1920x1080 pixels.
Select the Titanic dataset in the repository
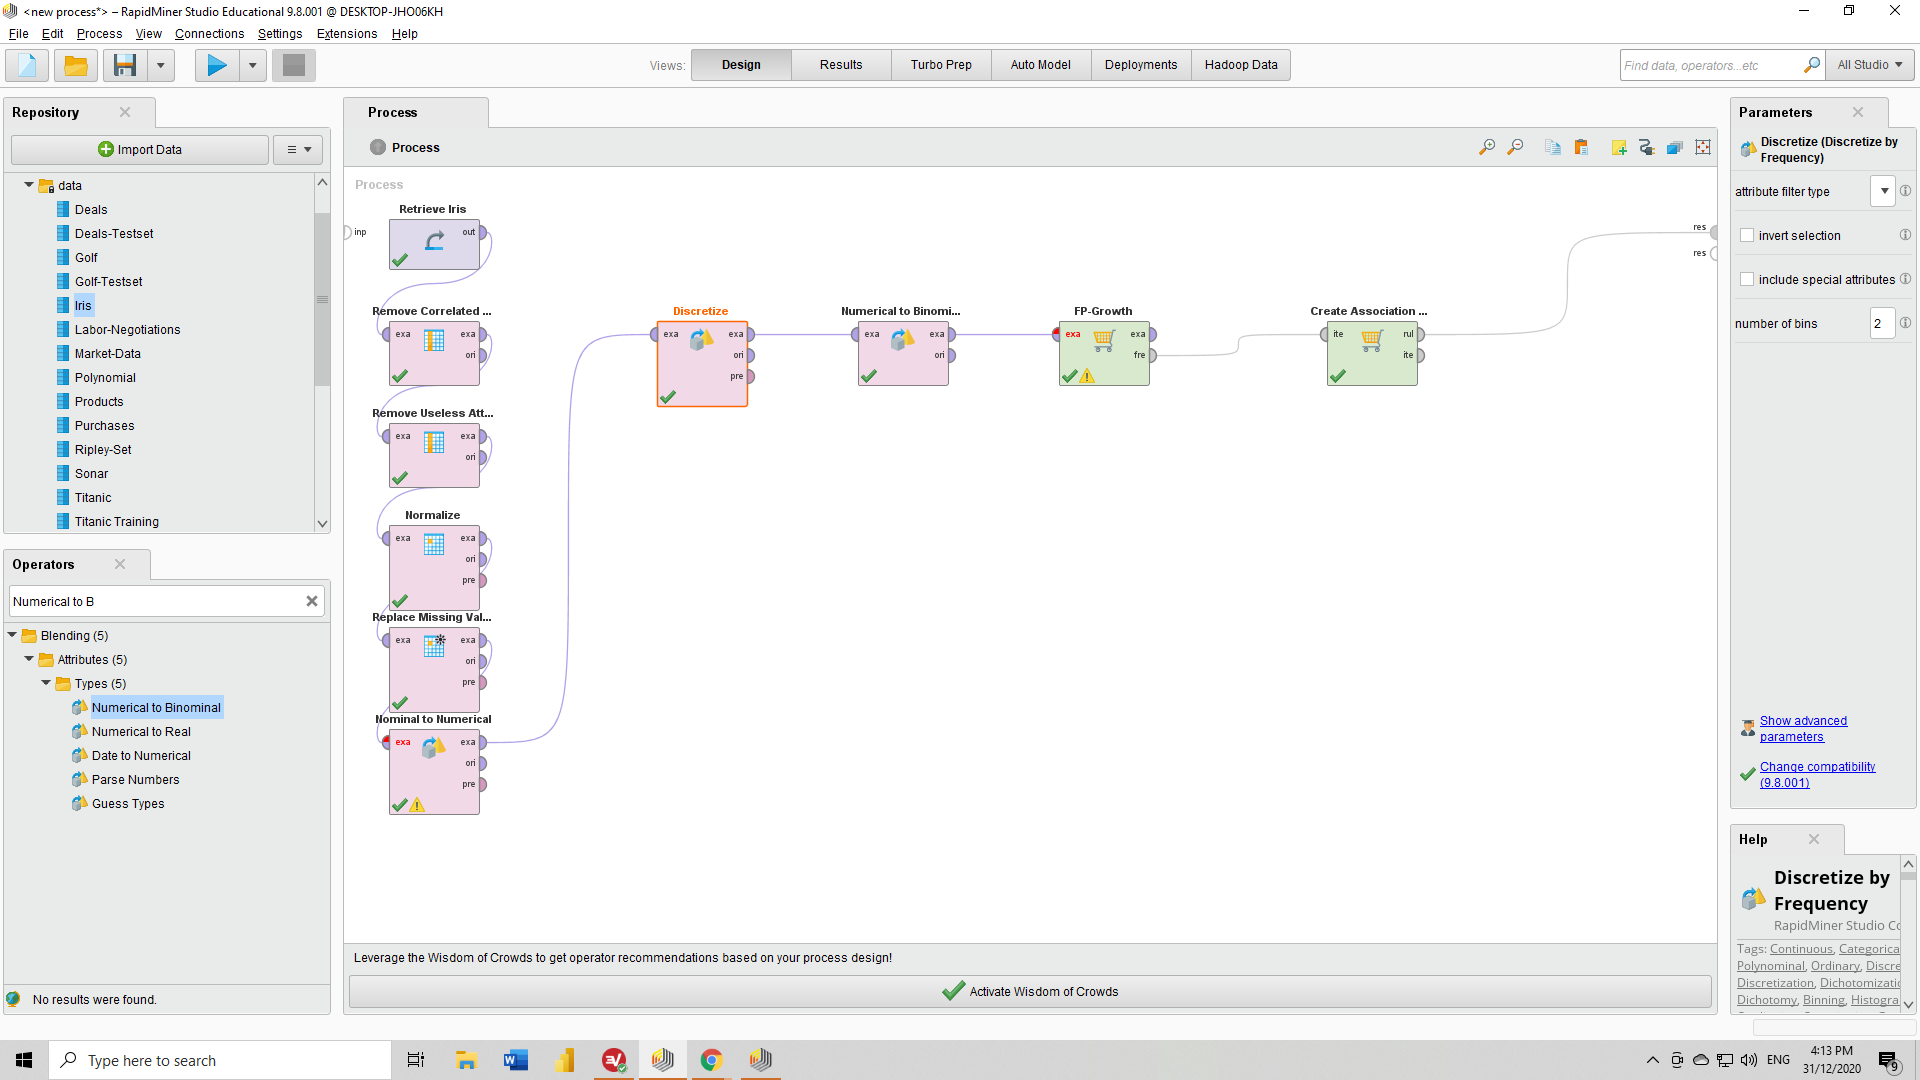coord(92,498)
